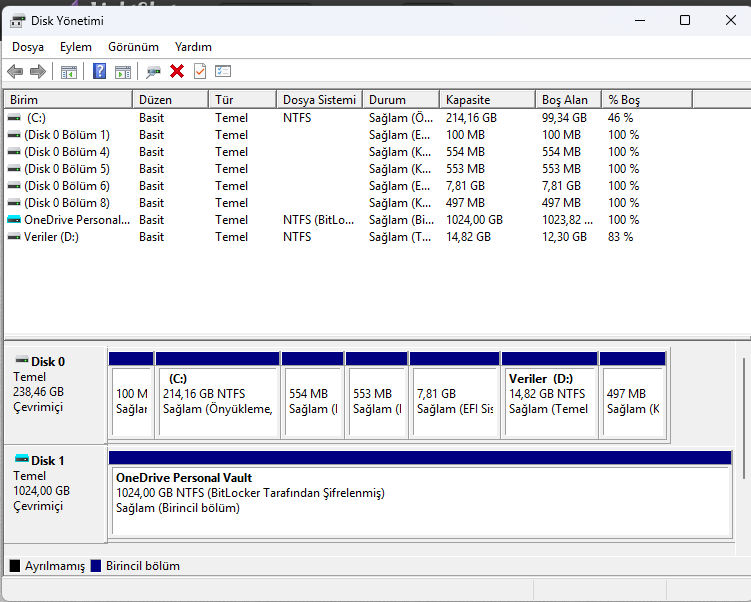Select the OneDrive Personal Vault partition block
The width and height of the screenshot is (751, 602).
click(x=420, y=494)
